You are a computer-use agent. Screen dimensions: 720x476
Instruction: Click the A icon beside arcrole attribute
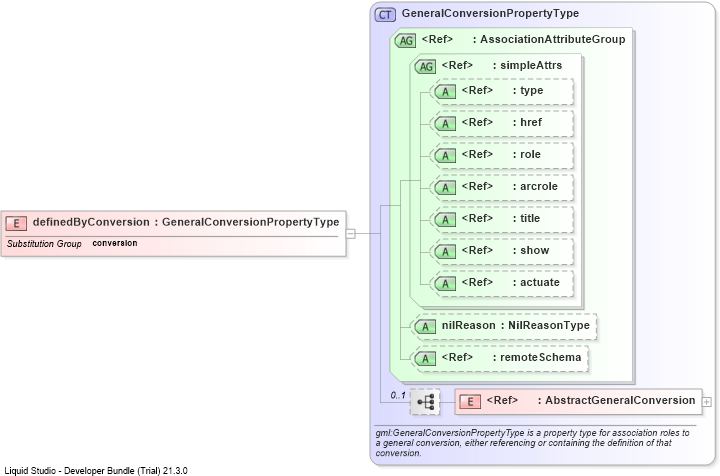445,188
